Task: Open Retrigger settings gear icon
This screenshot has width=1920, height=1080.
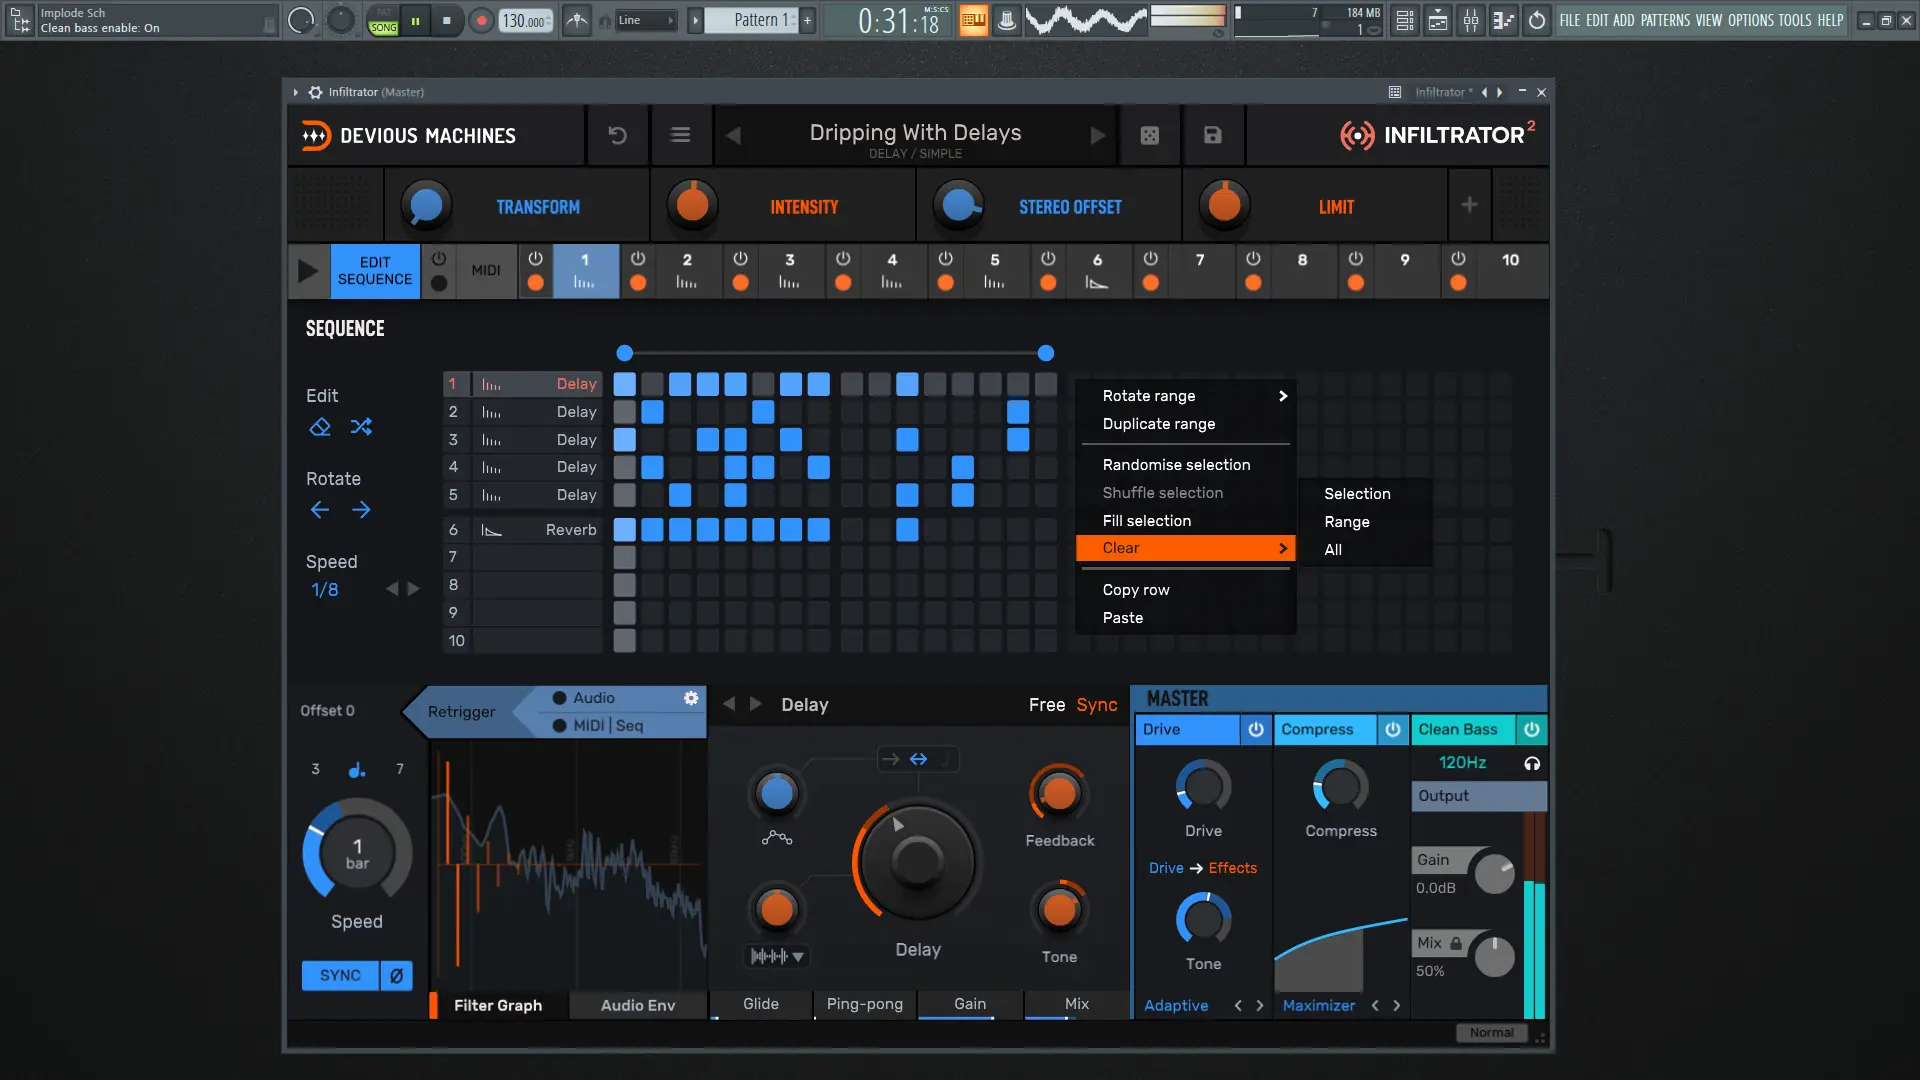Action: point(691,698)
